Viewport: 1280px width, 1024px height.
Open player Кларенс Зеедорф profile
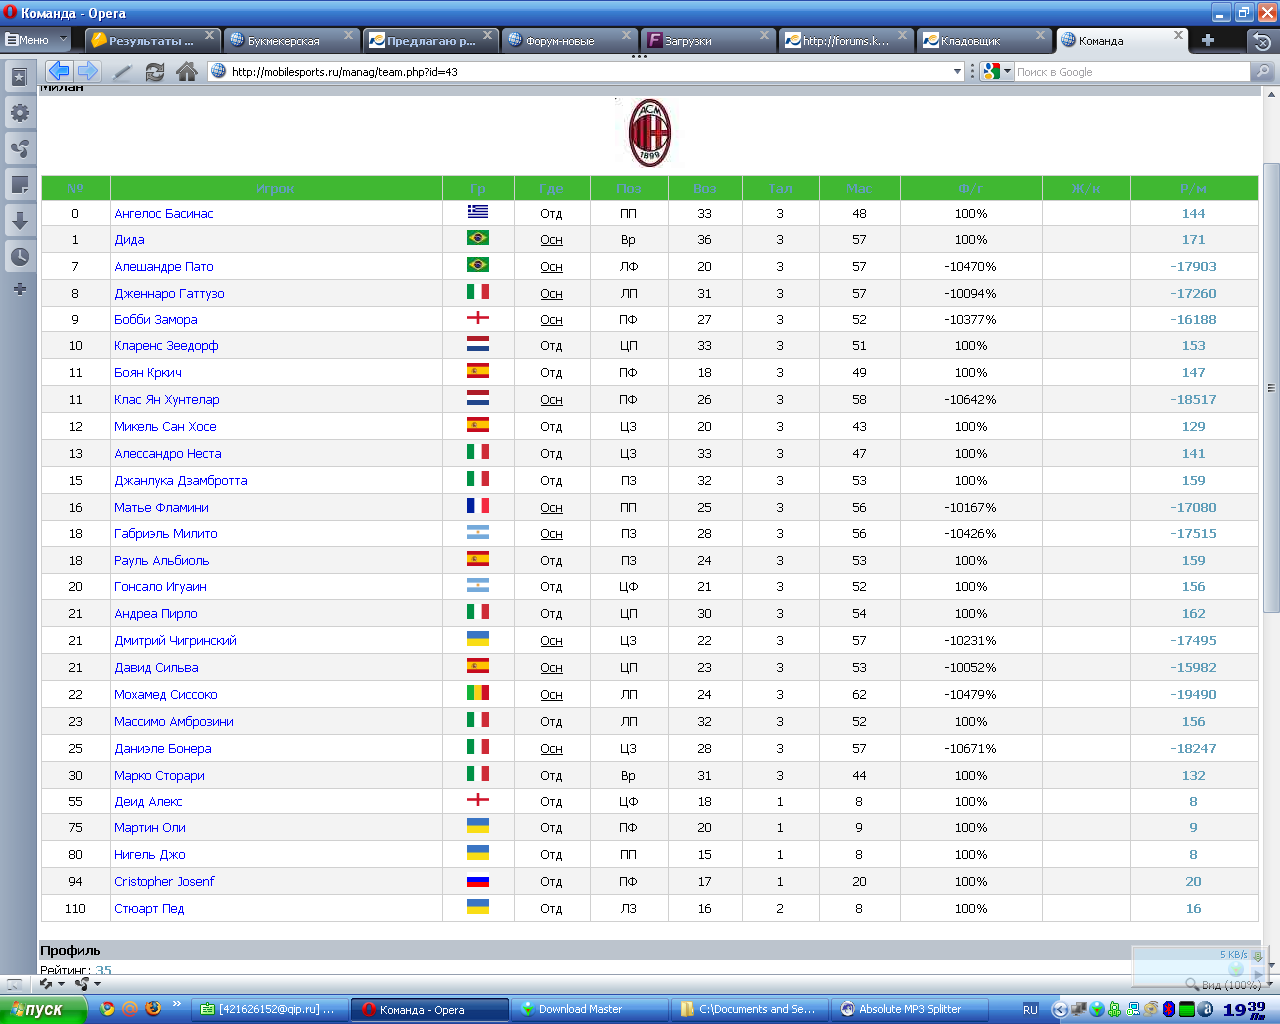pyautogui.click(x=166, y=346)
